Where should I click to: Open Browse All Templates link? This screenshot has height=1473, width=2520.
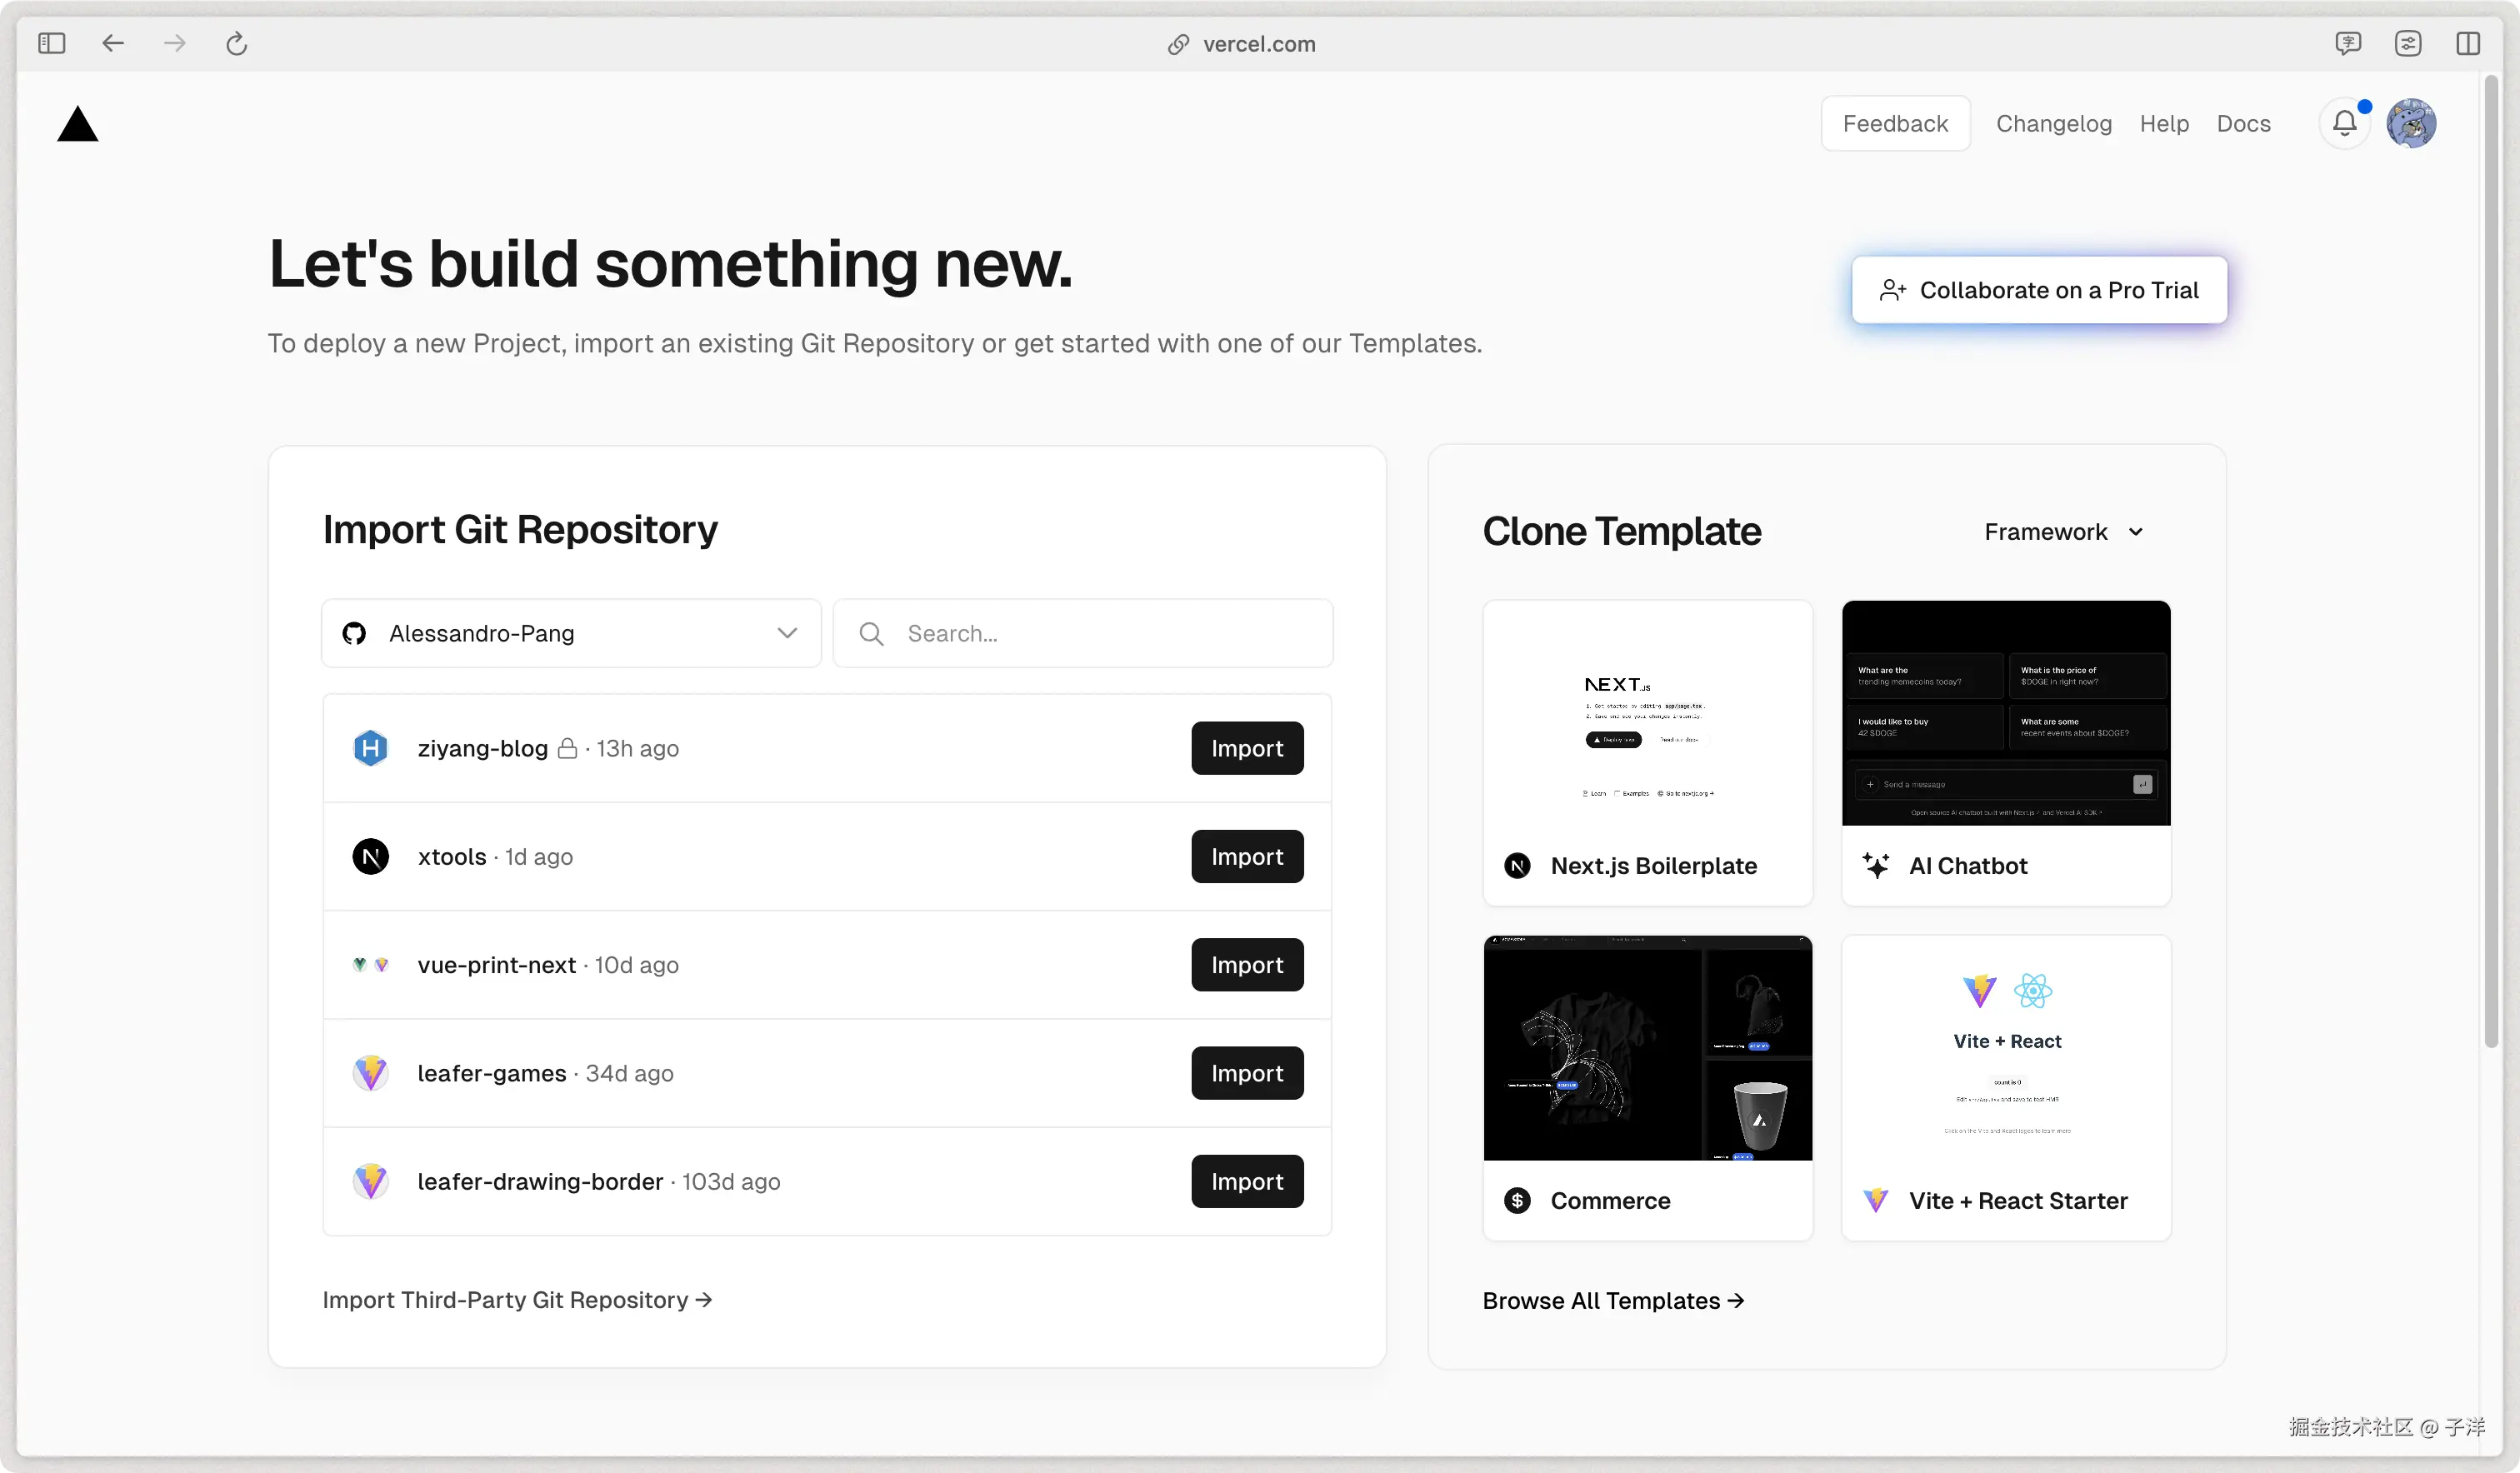pyautogui.click(x=1612, y=1300)
